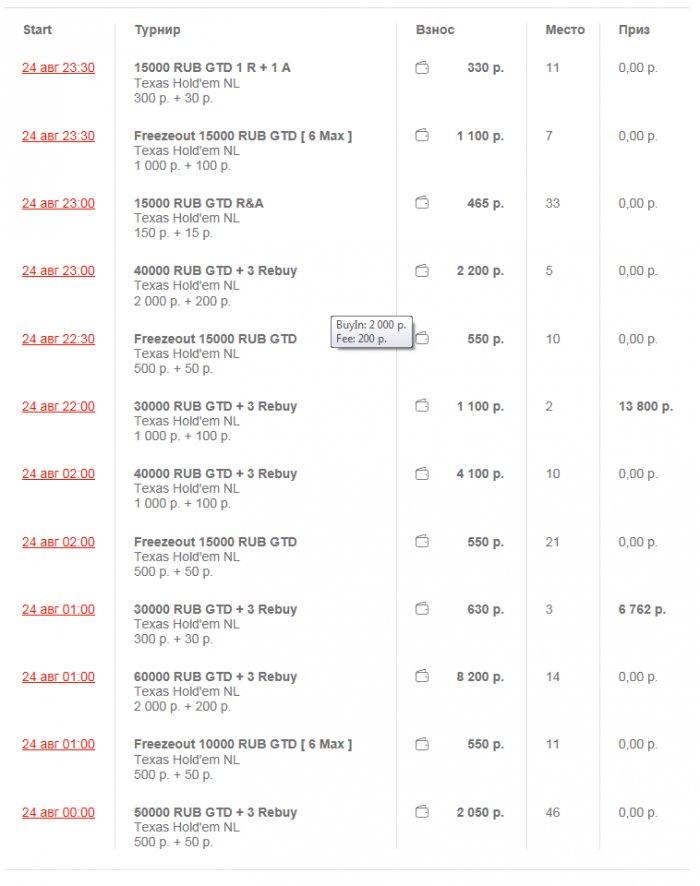Viewport: 700px width, 886px height.
Task: Click wallet icon in Freezeout 15000 [6 Max] row
Action: coord(422,136)
